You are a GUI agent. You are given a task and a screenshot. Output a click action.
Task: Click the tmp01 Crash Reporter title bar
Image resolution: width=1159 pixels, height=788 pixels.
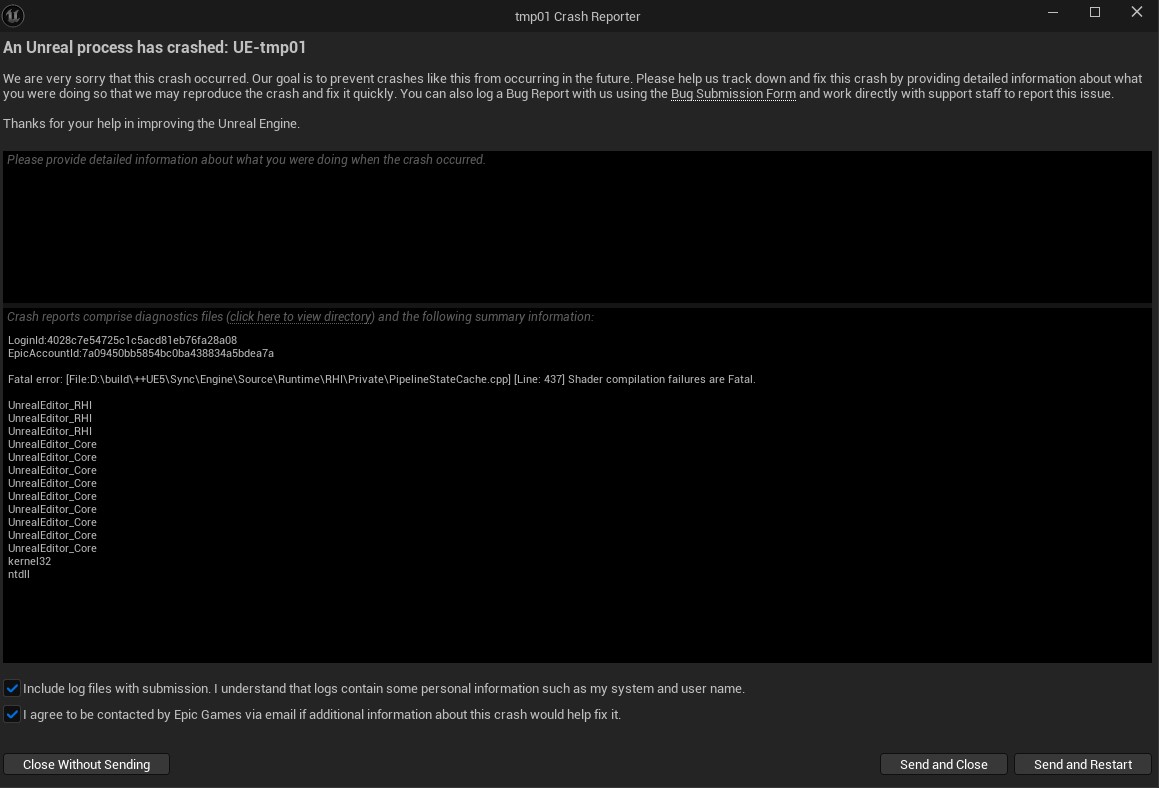tap(577, 16)
